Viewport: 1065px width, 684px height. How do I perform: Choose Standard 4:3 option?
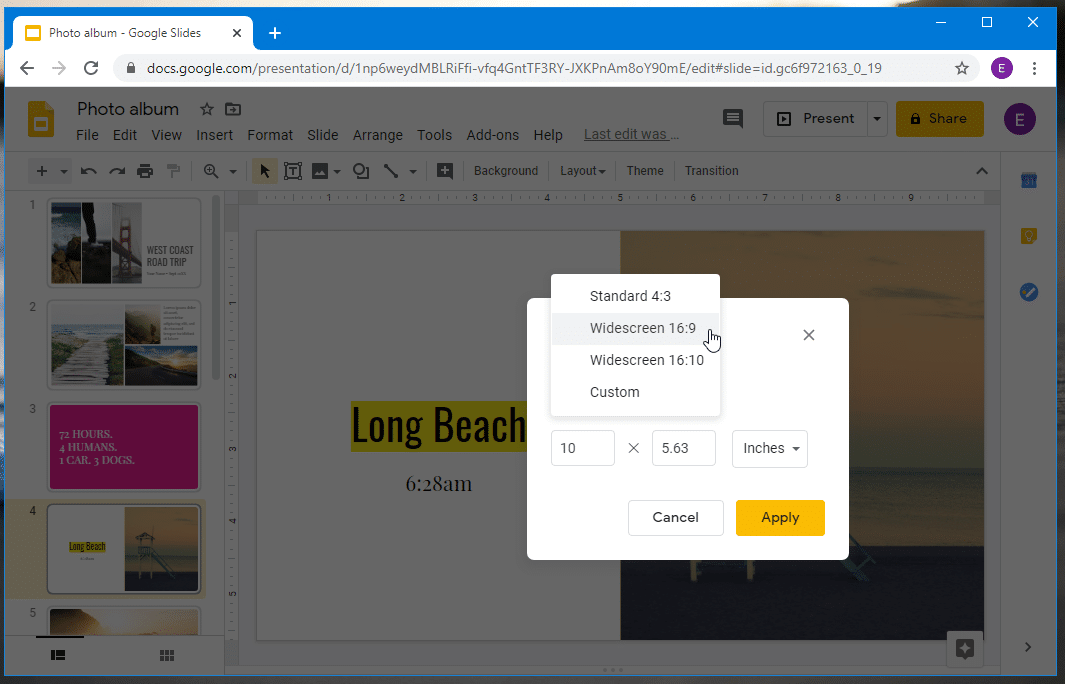632,296
